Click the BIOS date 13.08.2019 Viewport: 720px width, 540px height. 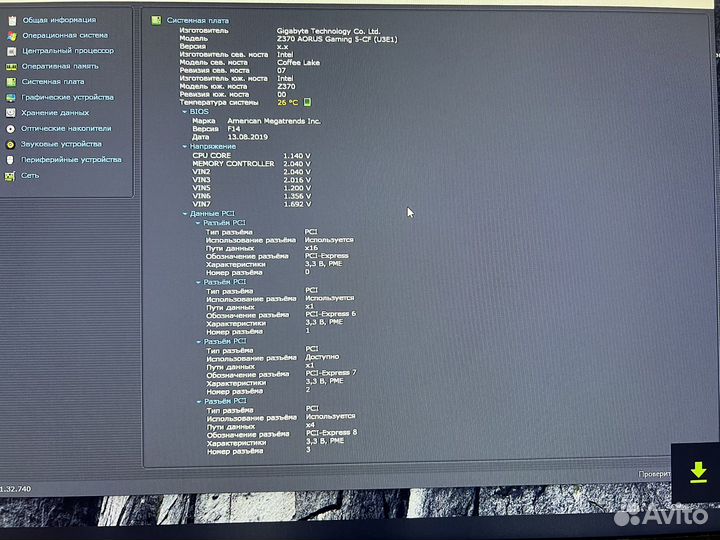(x=248, y=137)
